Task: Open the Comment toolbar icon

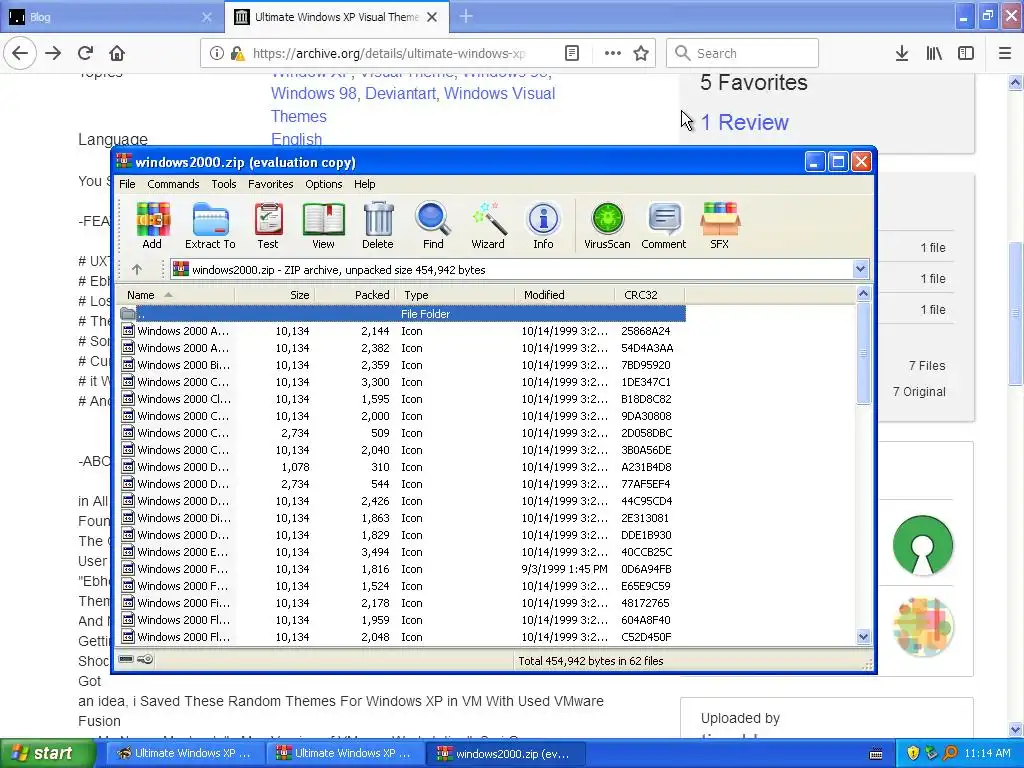Action: [x=664, y=225]
